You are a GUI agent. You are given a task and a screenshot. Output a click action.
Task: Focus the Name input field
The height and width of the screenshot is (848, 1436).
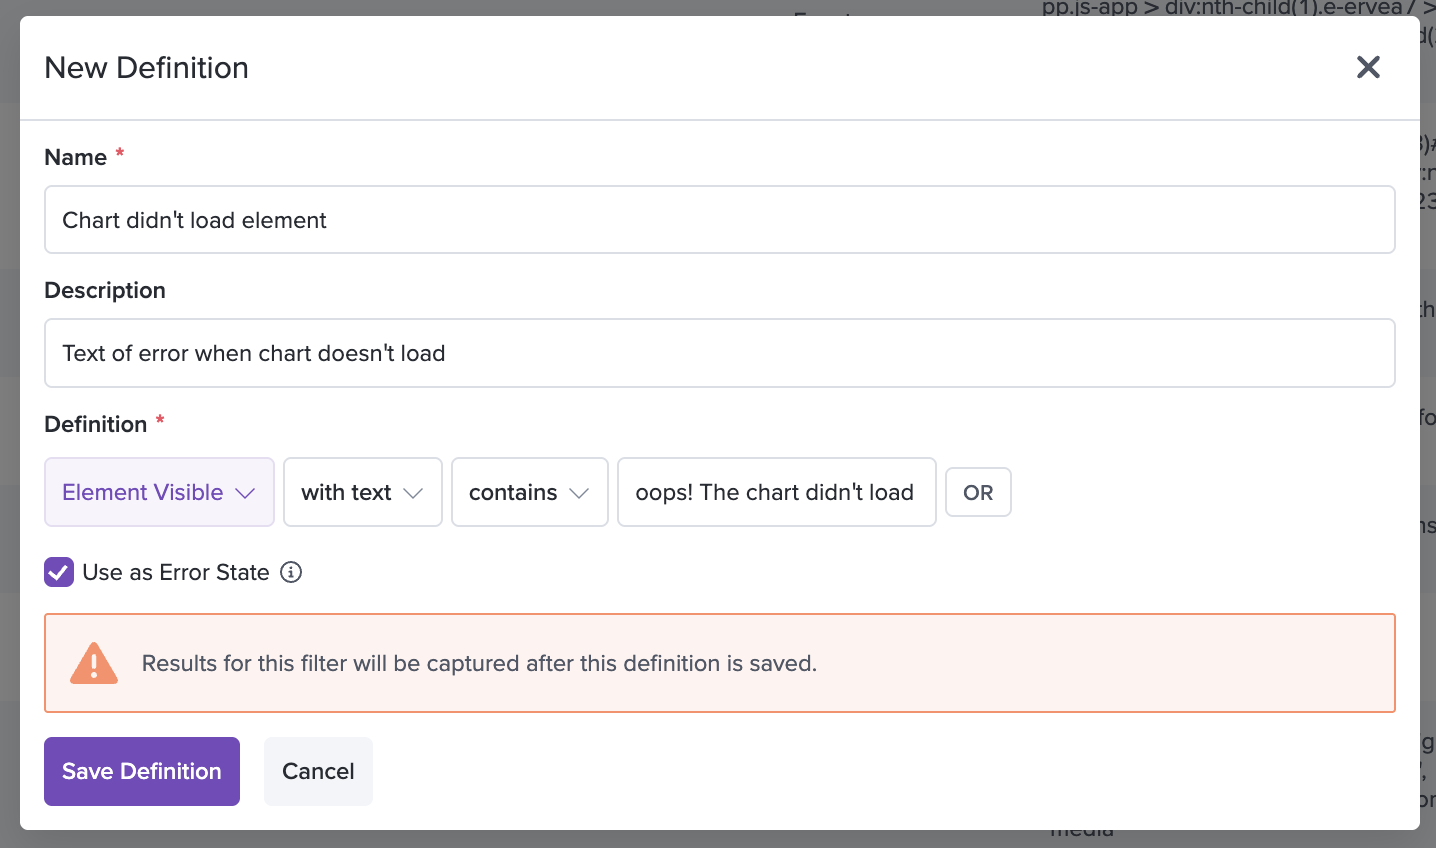(x=720, y=220)
